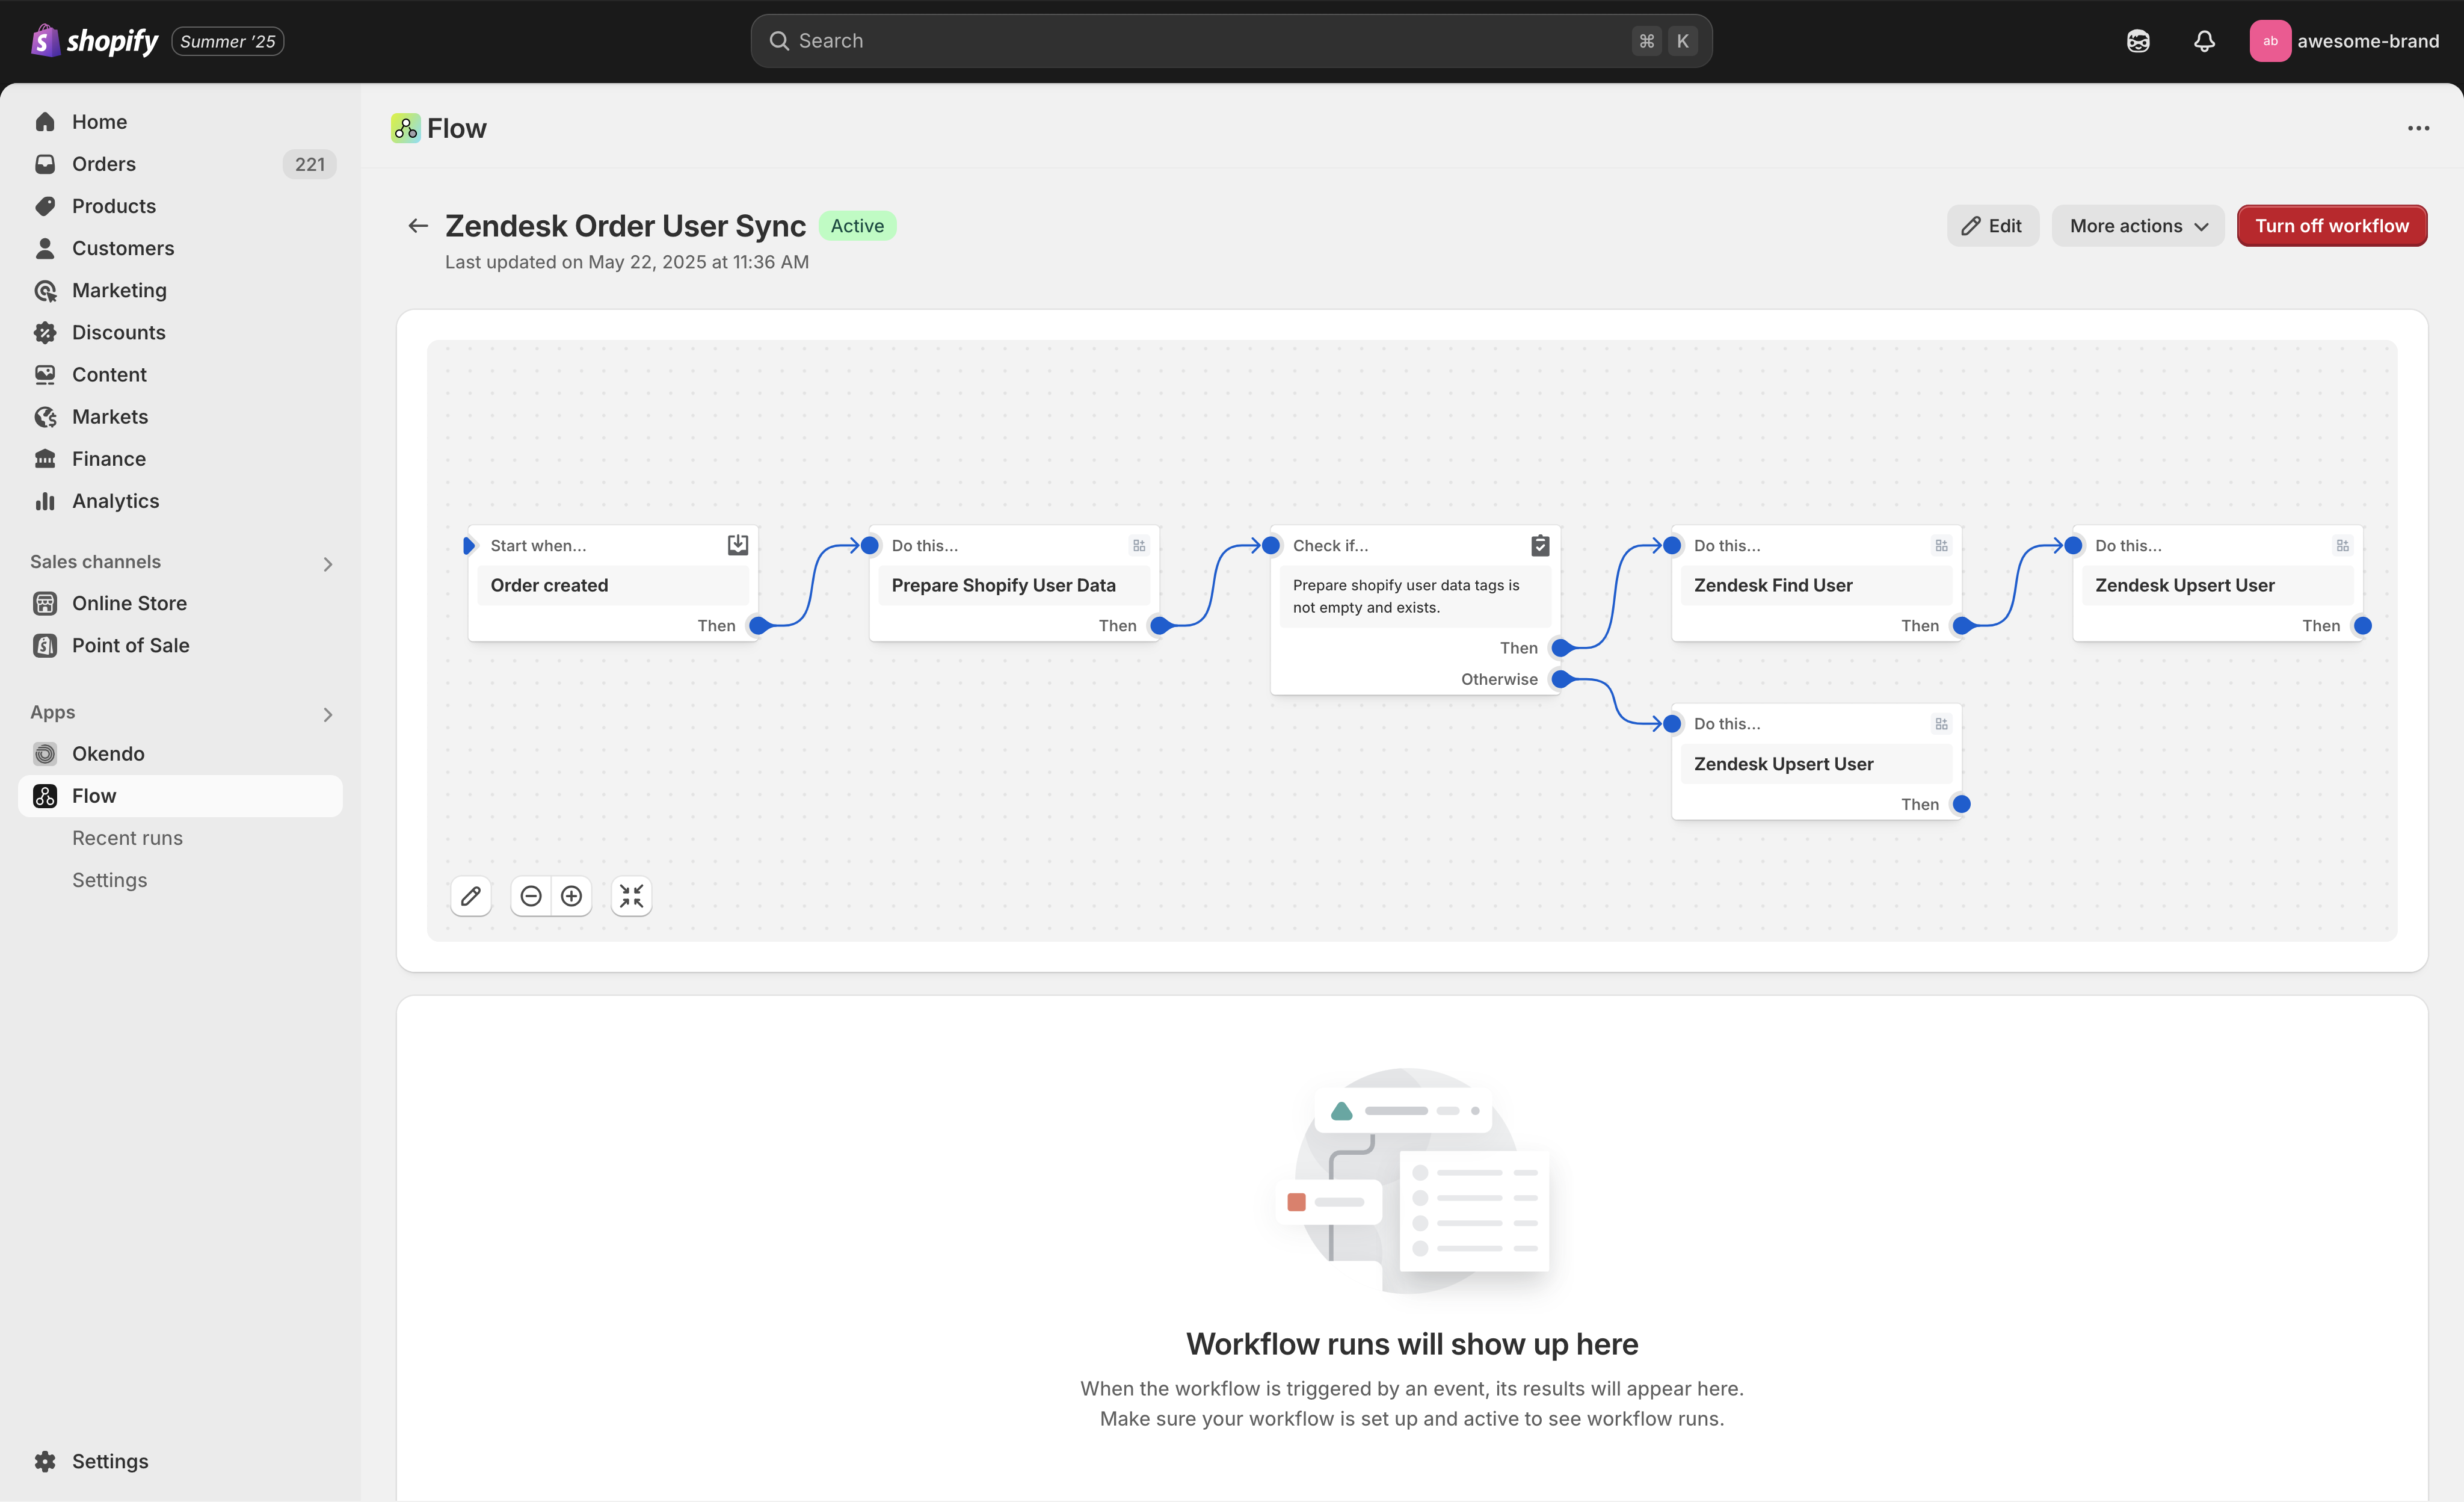Click the Summer '25 badge
The image size is (2464, 1502).
(x=228, y=41)
